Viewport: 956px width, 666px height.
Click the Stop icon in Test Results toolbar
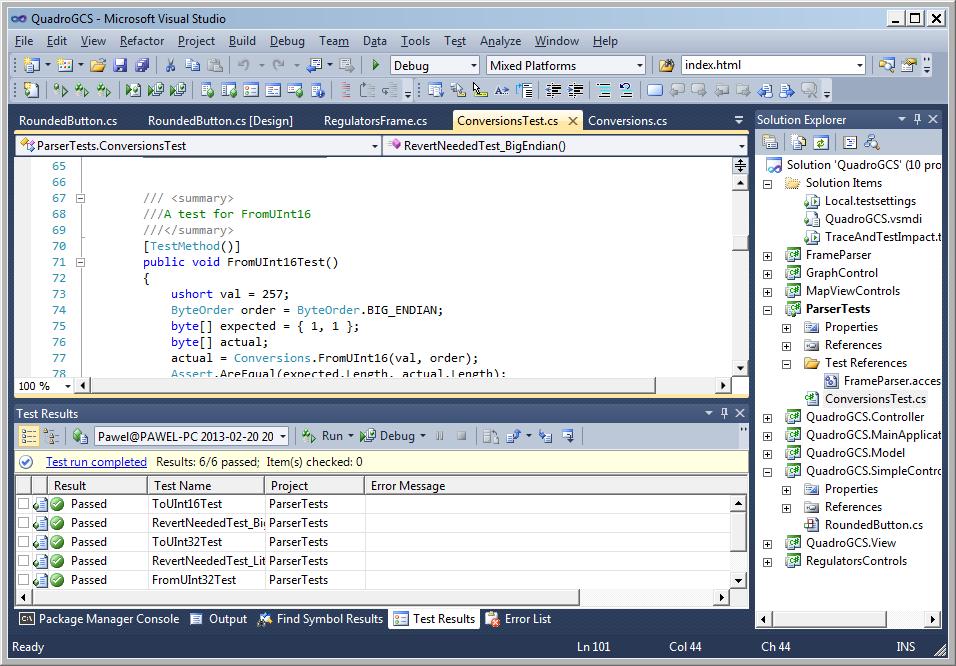(462, 436)
